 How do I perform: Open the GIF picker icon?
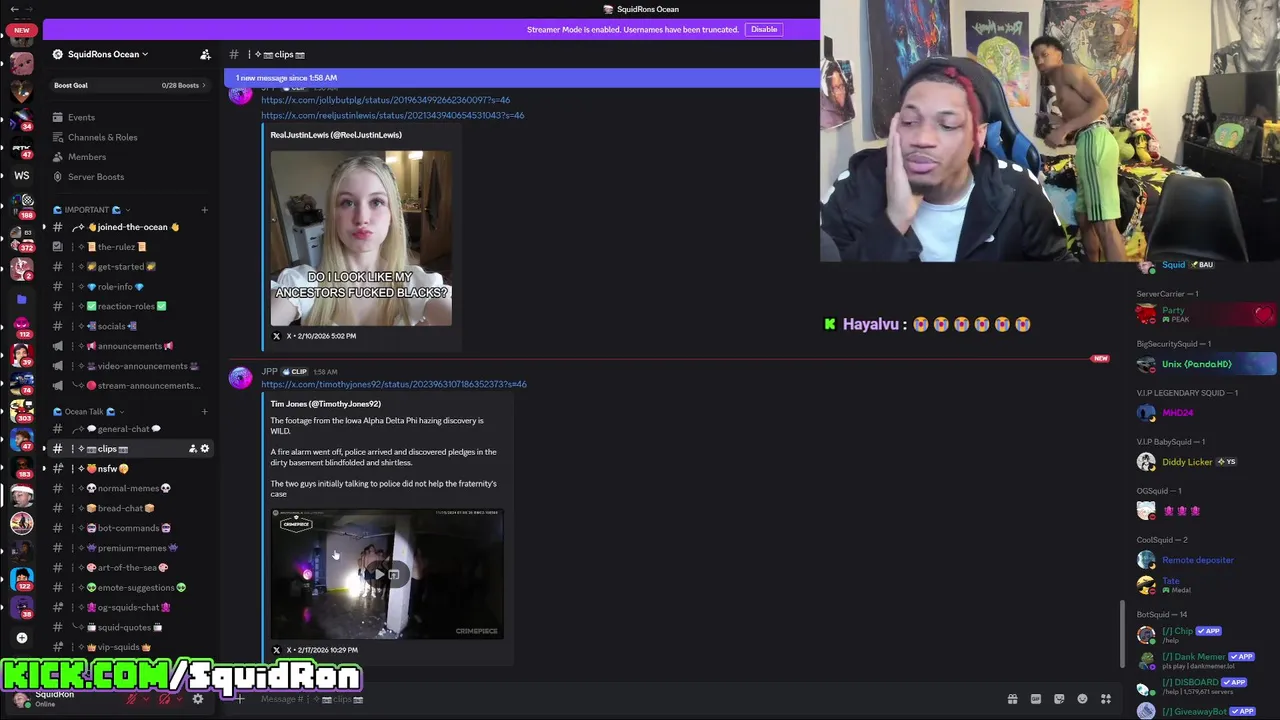click(x=1036, y=699)
